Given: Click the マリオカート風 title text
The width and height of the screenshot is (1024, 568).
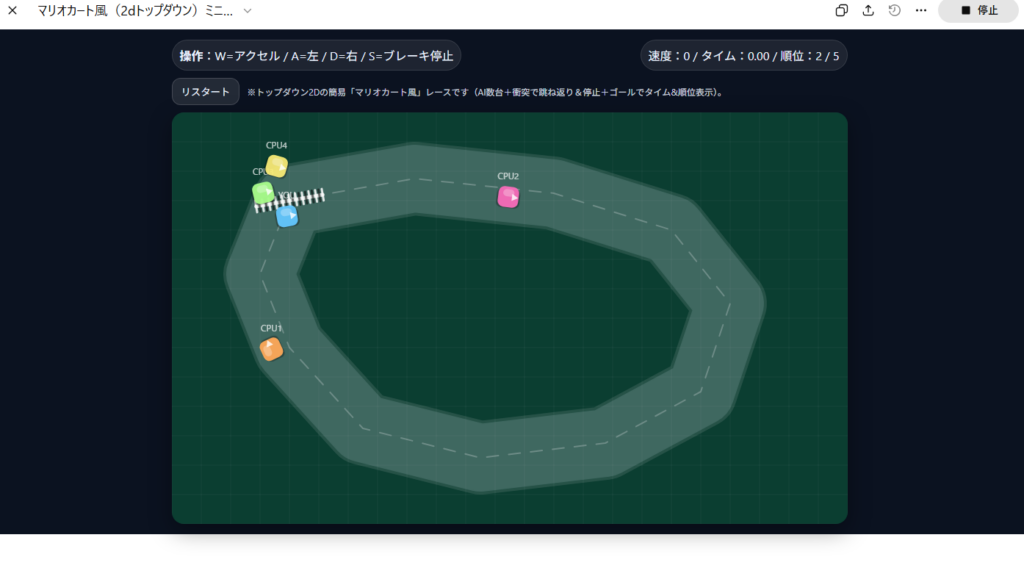Looking at the screenshot, I should (134, 10).
